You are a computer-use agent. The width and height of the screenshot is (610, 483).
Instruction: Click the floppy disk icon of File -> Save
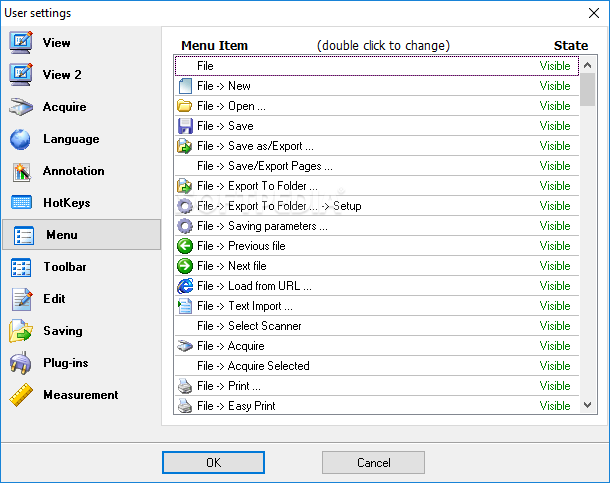tap(185, 126)
